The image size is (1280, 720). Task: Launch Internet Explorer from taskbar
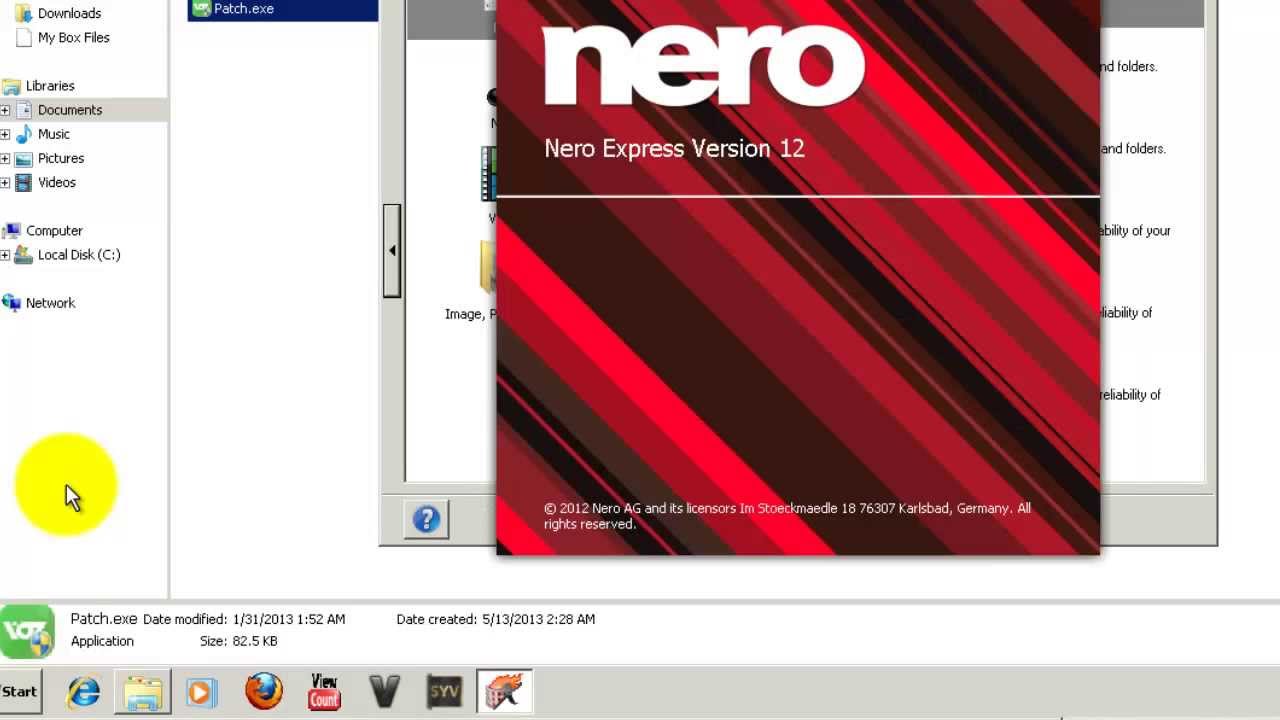point(83,692)
